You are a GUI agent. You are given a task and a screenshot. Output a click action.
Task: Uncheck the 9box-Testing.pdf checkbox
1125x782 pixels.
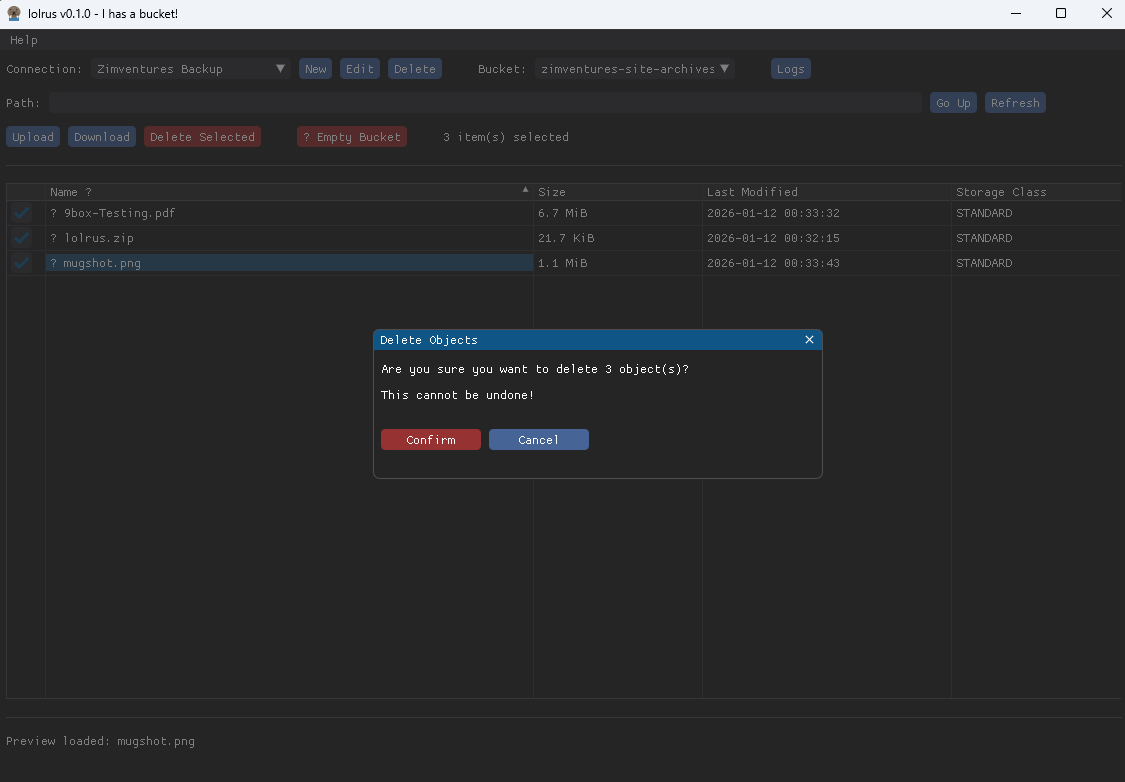pos(22,213)
